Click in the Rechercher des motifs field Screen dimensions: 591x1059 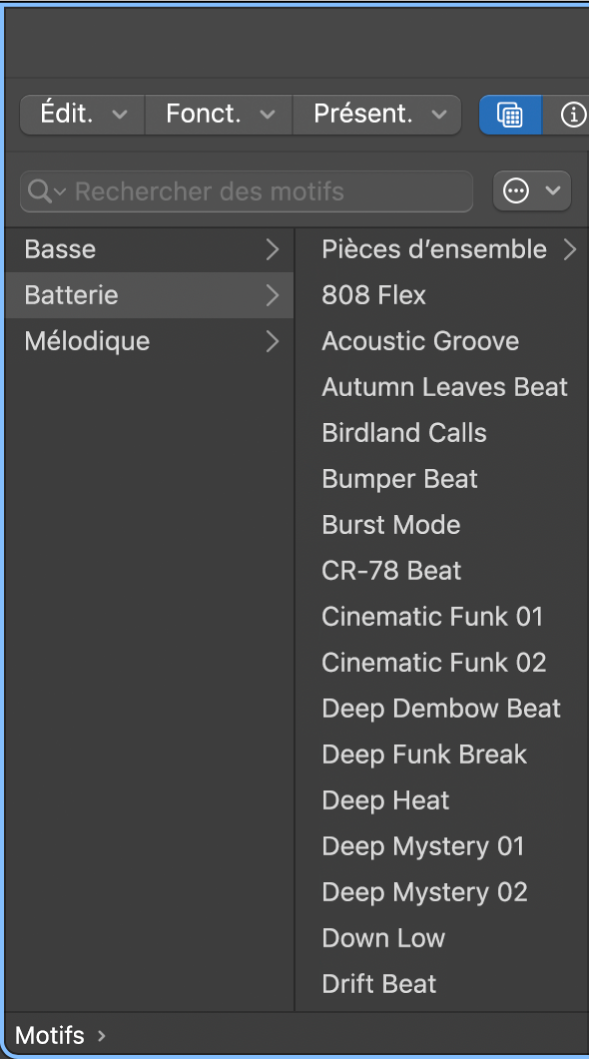(247, 192)
